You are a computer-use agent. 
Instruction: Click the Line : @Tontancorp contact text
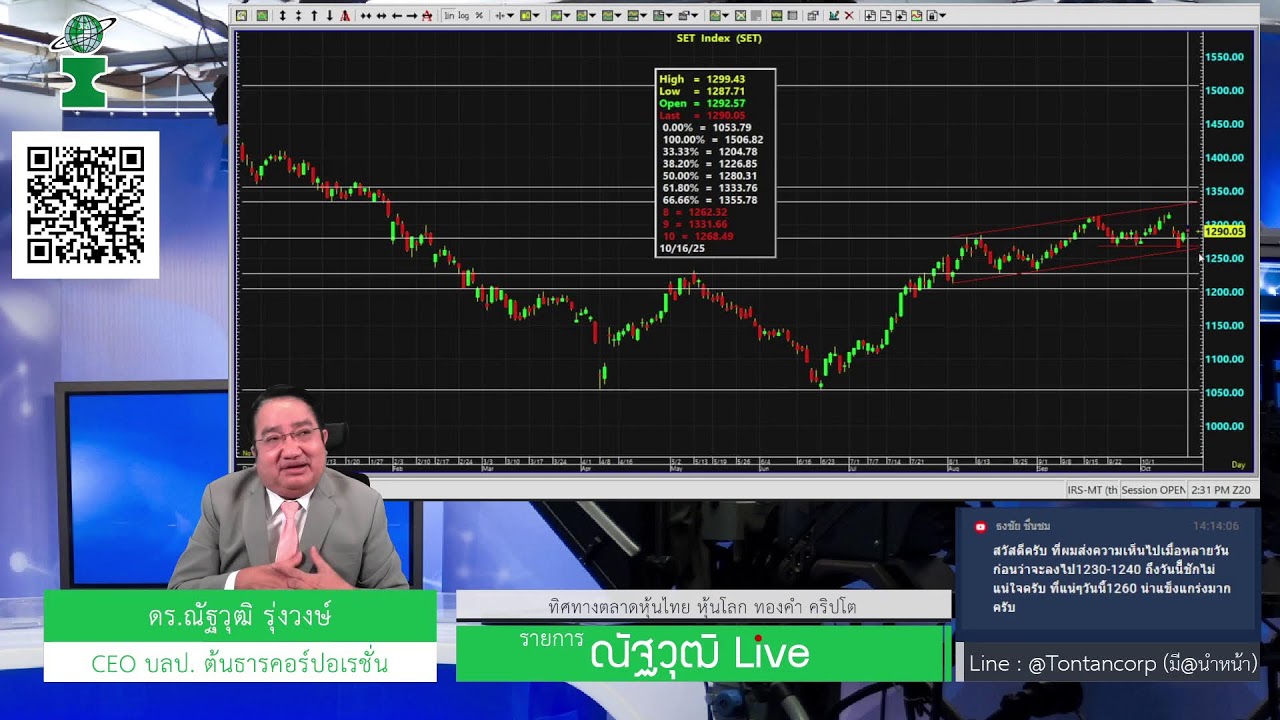click(x=1113, y=664)
